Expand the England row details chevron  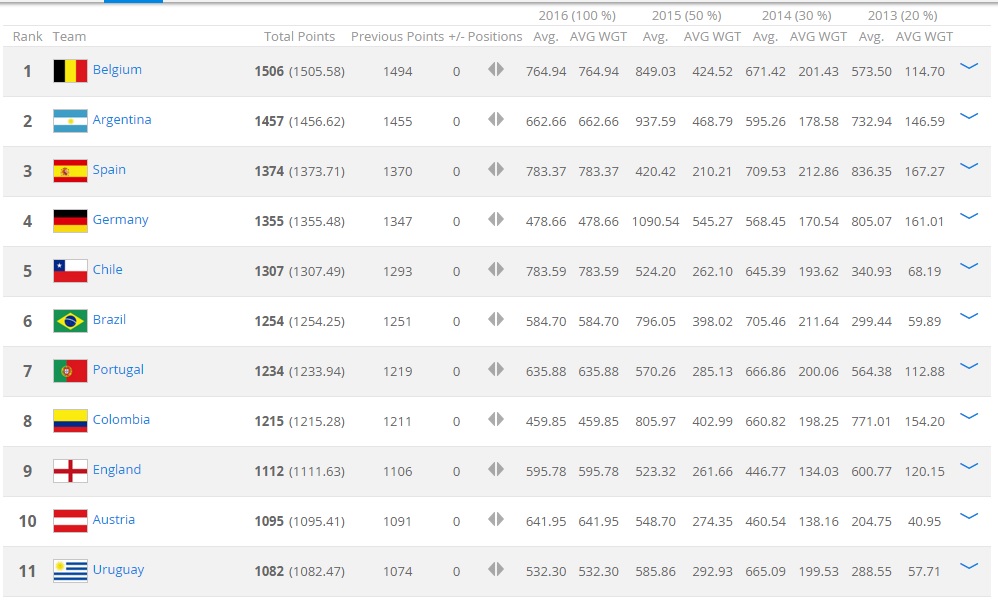coord(969,466)
